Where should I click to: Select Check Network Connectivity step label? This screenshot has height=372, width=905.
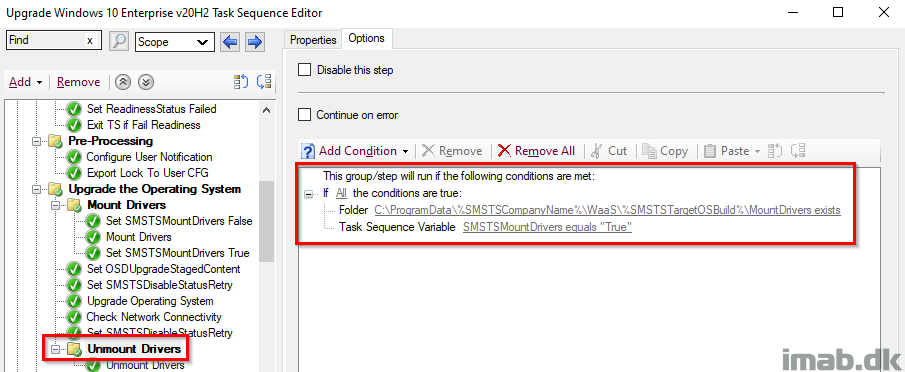(x=154, y=317)
